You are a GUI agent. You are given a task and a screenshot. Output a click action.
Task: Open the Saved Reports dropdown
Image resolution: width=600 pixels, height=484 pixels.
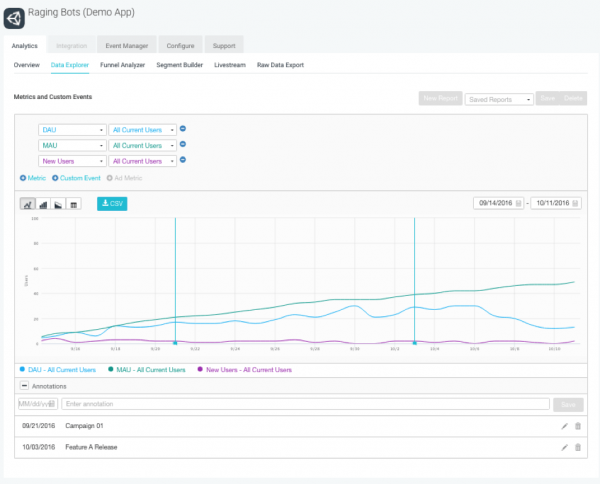[499, 99]
